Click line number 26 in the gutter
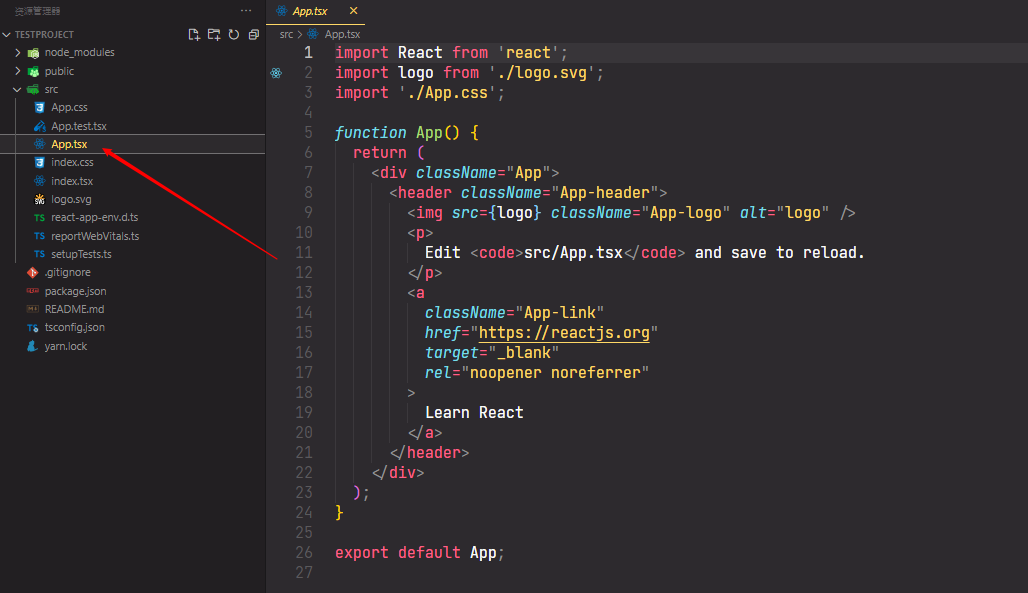Screen dimensions: 1028x593 click(304, 552)
